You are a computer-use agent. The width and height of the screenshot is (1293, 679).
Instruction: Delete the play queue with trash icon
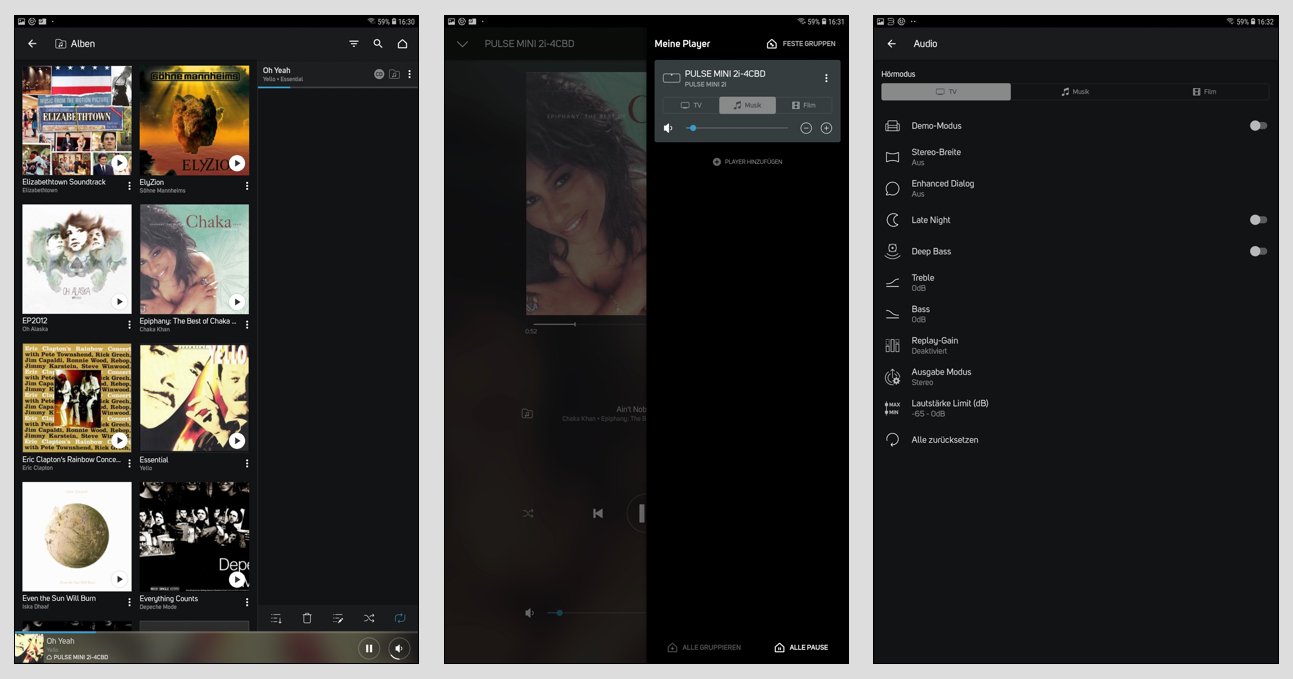[x=307, y=619]
